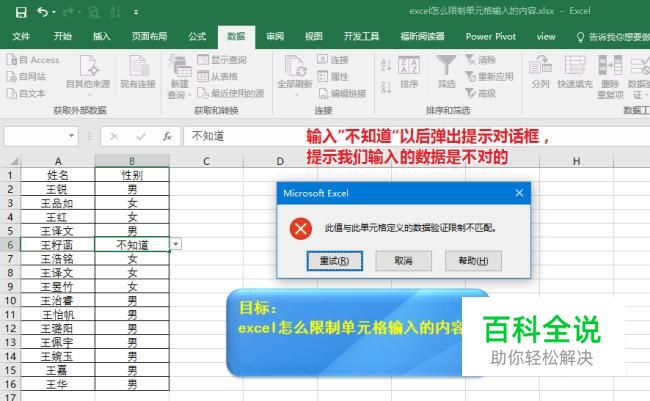Click cell containing 王浩铭

pyautogui.click(x=58, y=259)
